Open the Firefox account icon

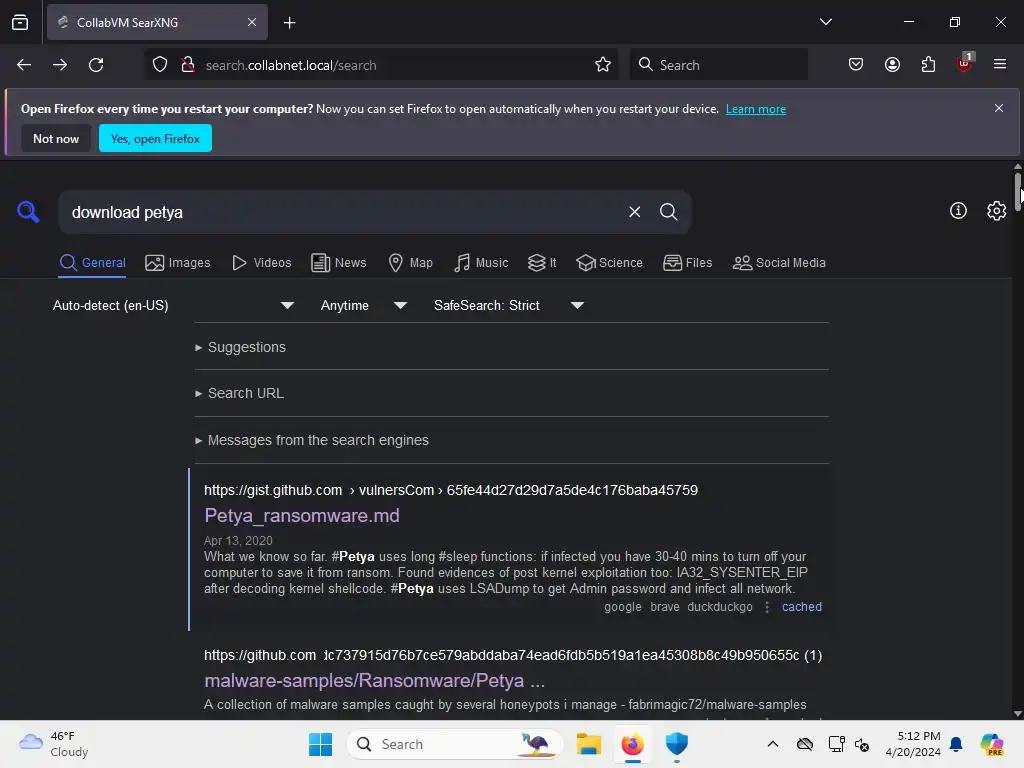coord(892,65)
